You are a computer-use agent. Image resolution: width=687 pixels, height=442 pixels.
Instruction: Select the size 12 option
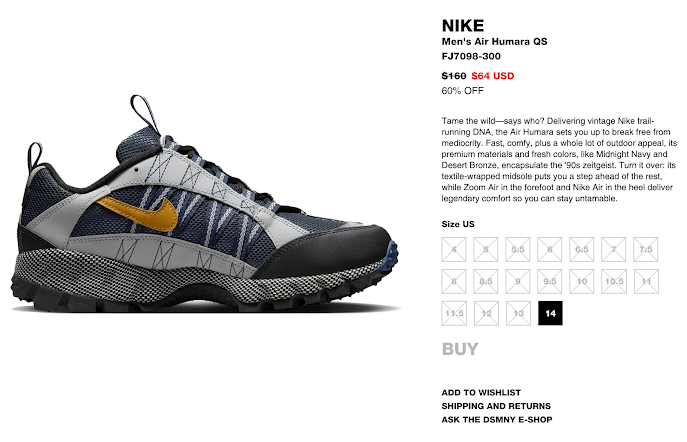[486, 313]
